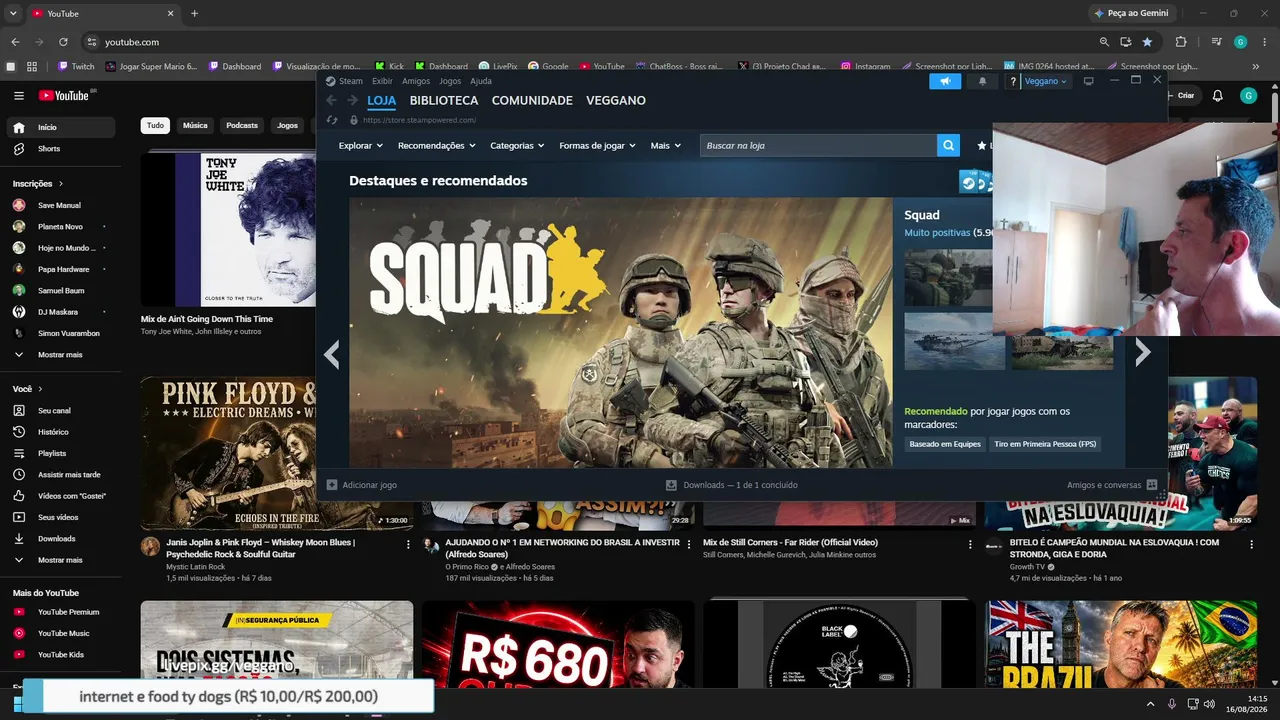Click the Tiro em Primeira Pessoa (FPS) tag
The height and width of the screenshot is (720, 1280).
click(x=1044, y=444)
